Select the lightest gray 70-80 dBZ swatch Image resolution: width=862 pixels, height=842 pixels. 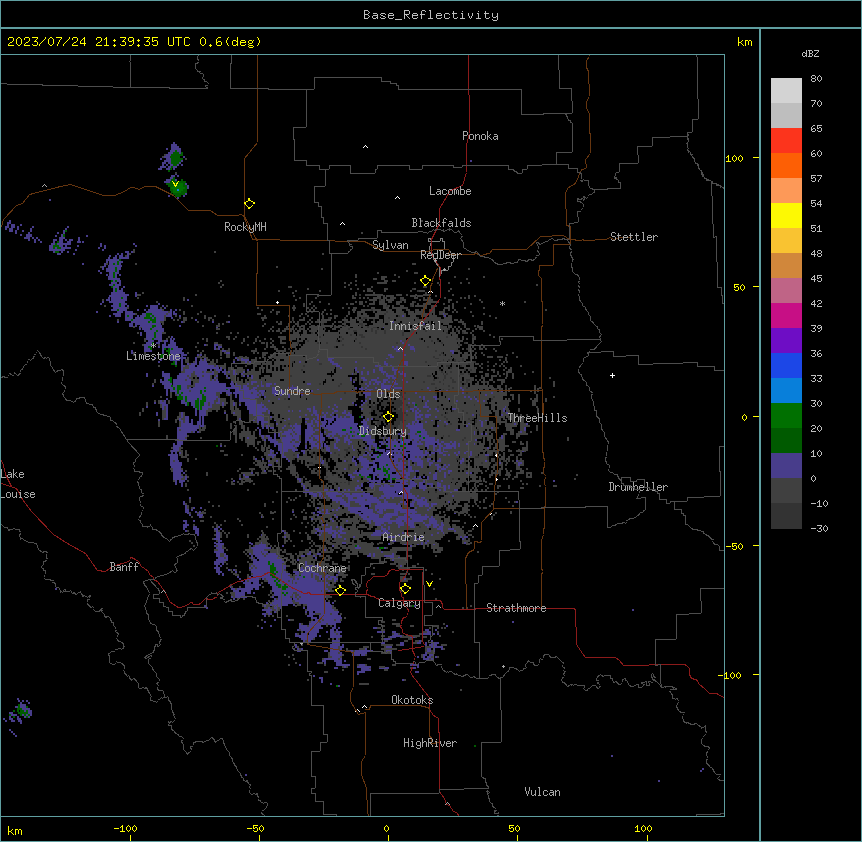tap(786, 91)
